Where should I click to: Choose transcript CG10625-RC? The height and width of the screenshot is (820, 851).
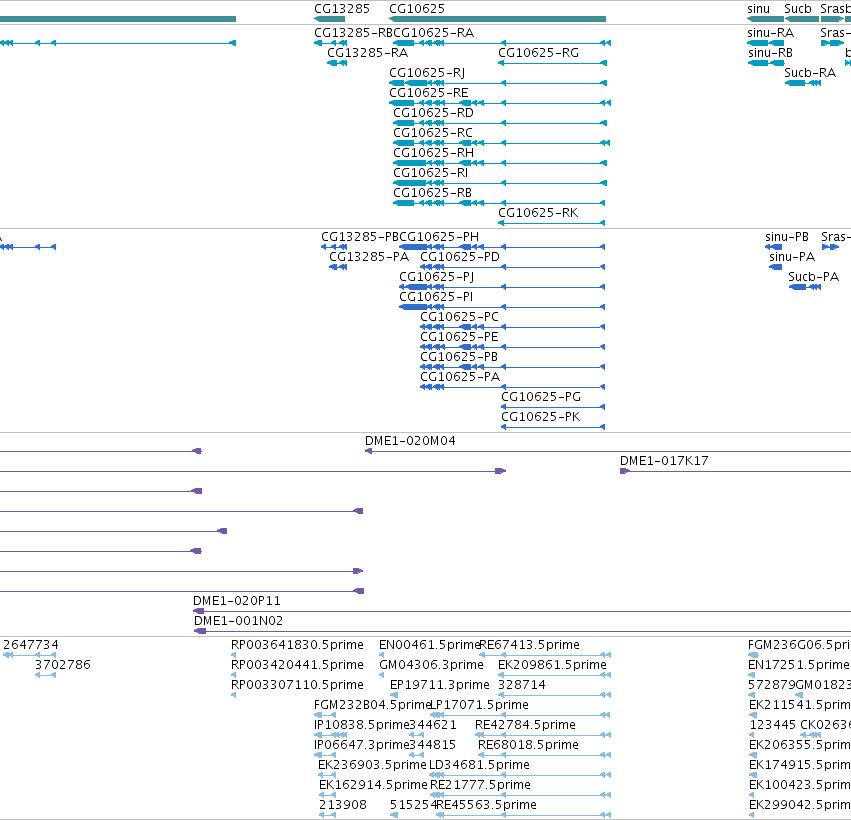click(x=433, y=133)
